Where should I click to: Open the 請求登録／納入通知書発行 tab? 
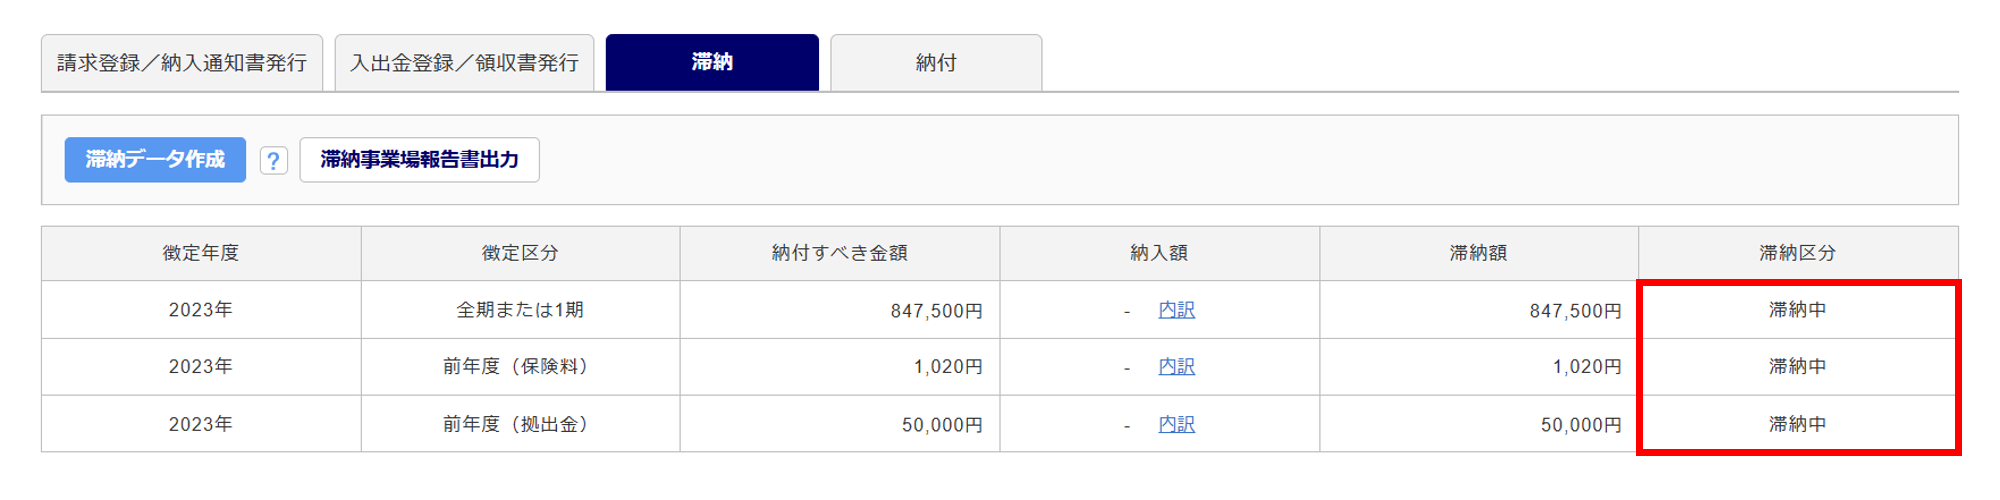coord(182,63)
